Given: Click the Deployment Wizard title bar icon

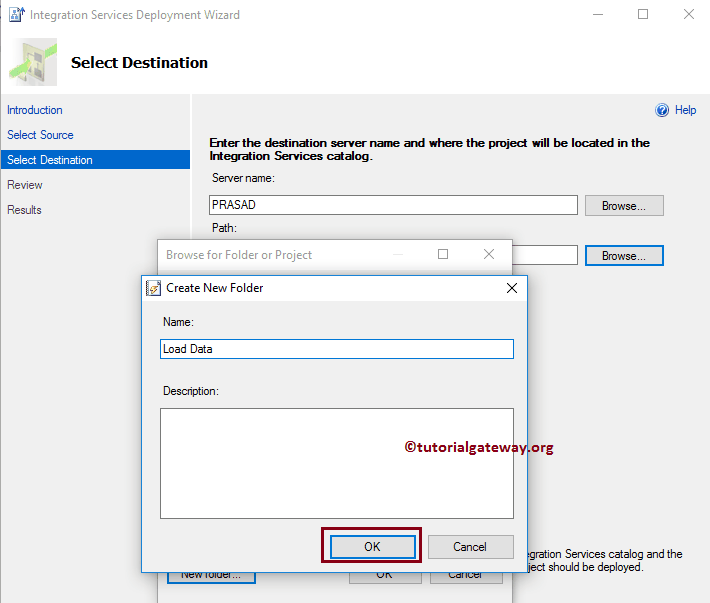Looking at the screenshot, I should [x=17, y=14].
